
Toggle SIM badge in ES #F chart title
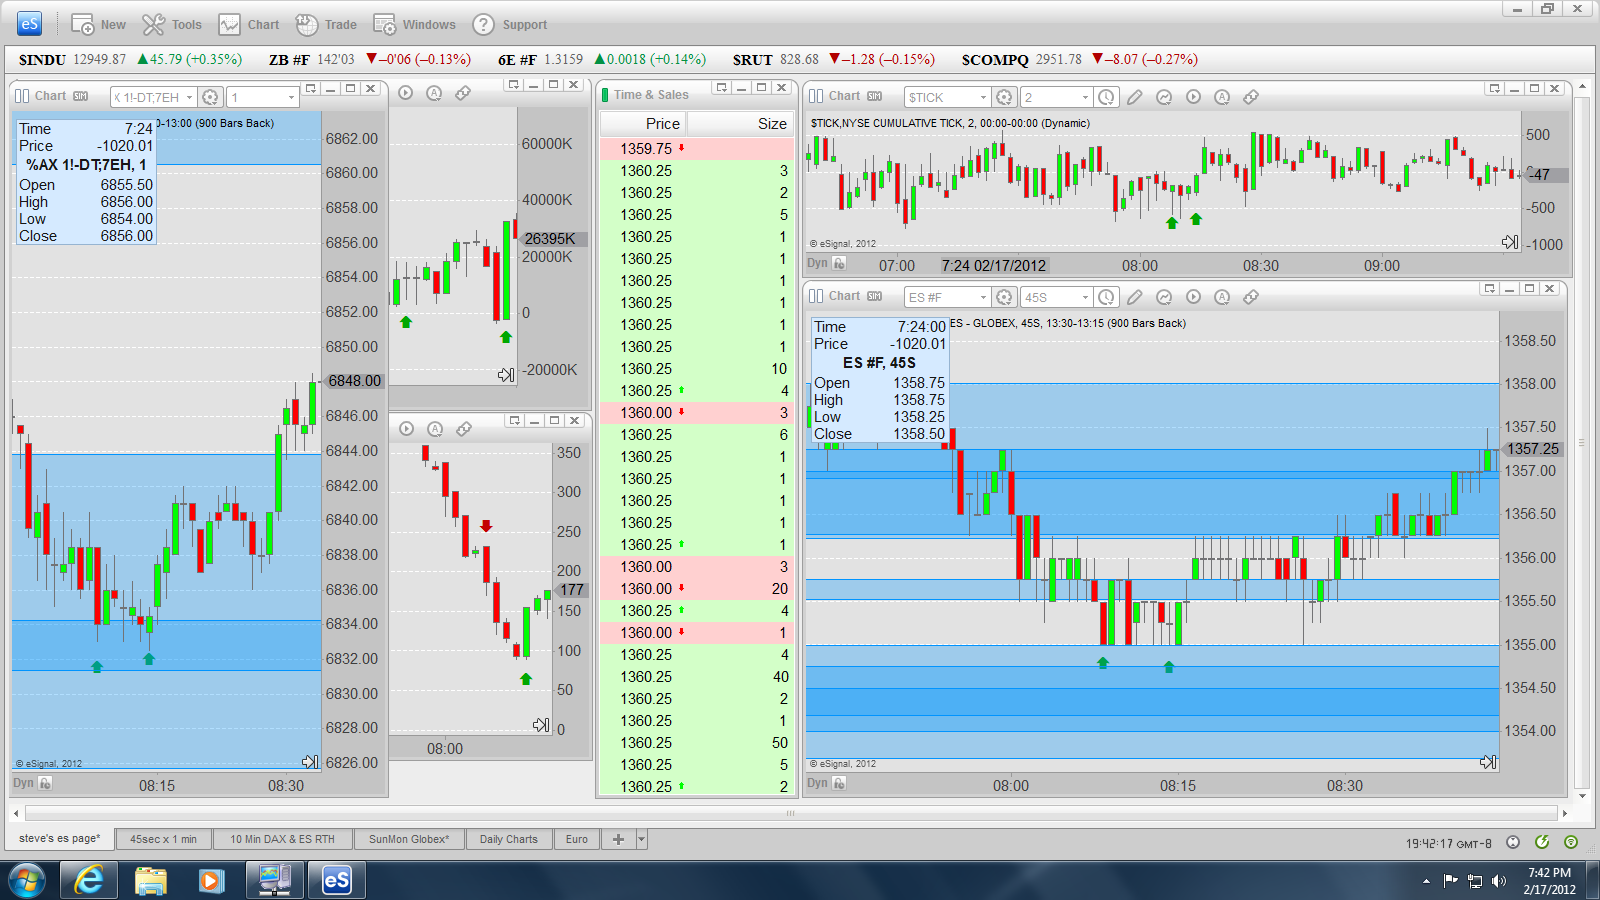point(875,296)
